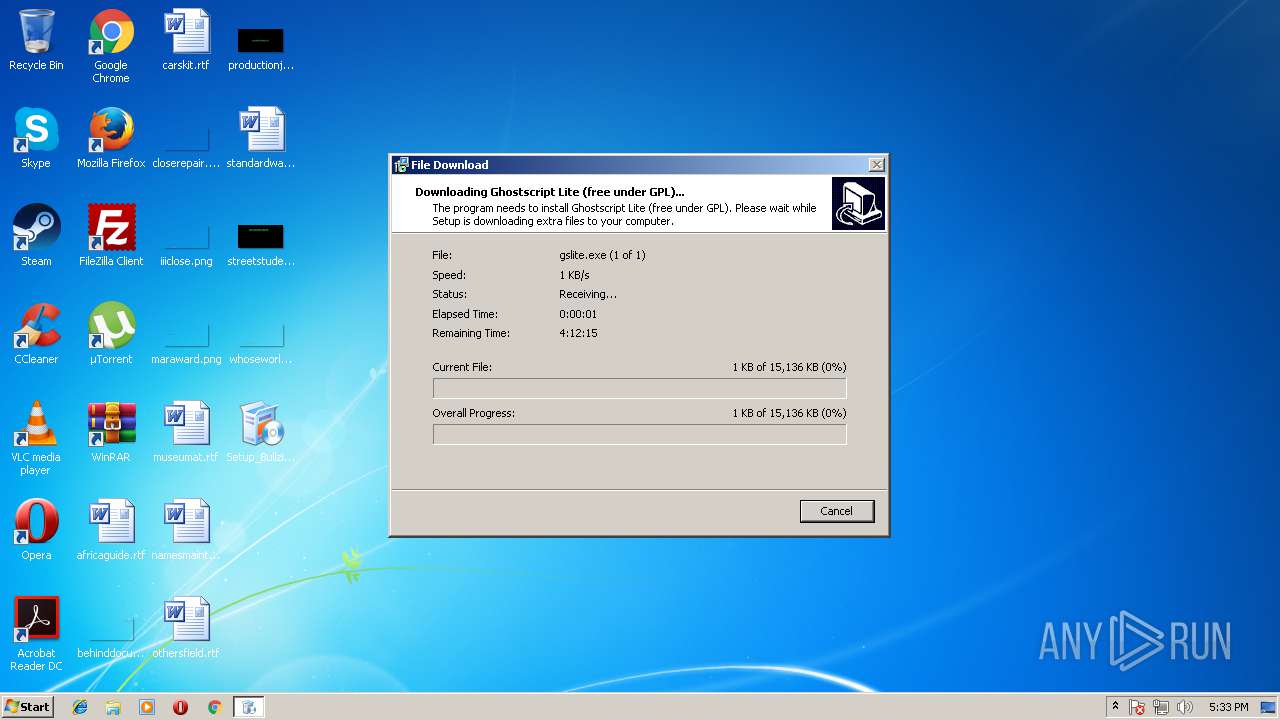1280x720 pixels.
Task: Select the namesmaint... document icon
Action: click(186, 530)
